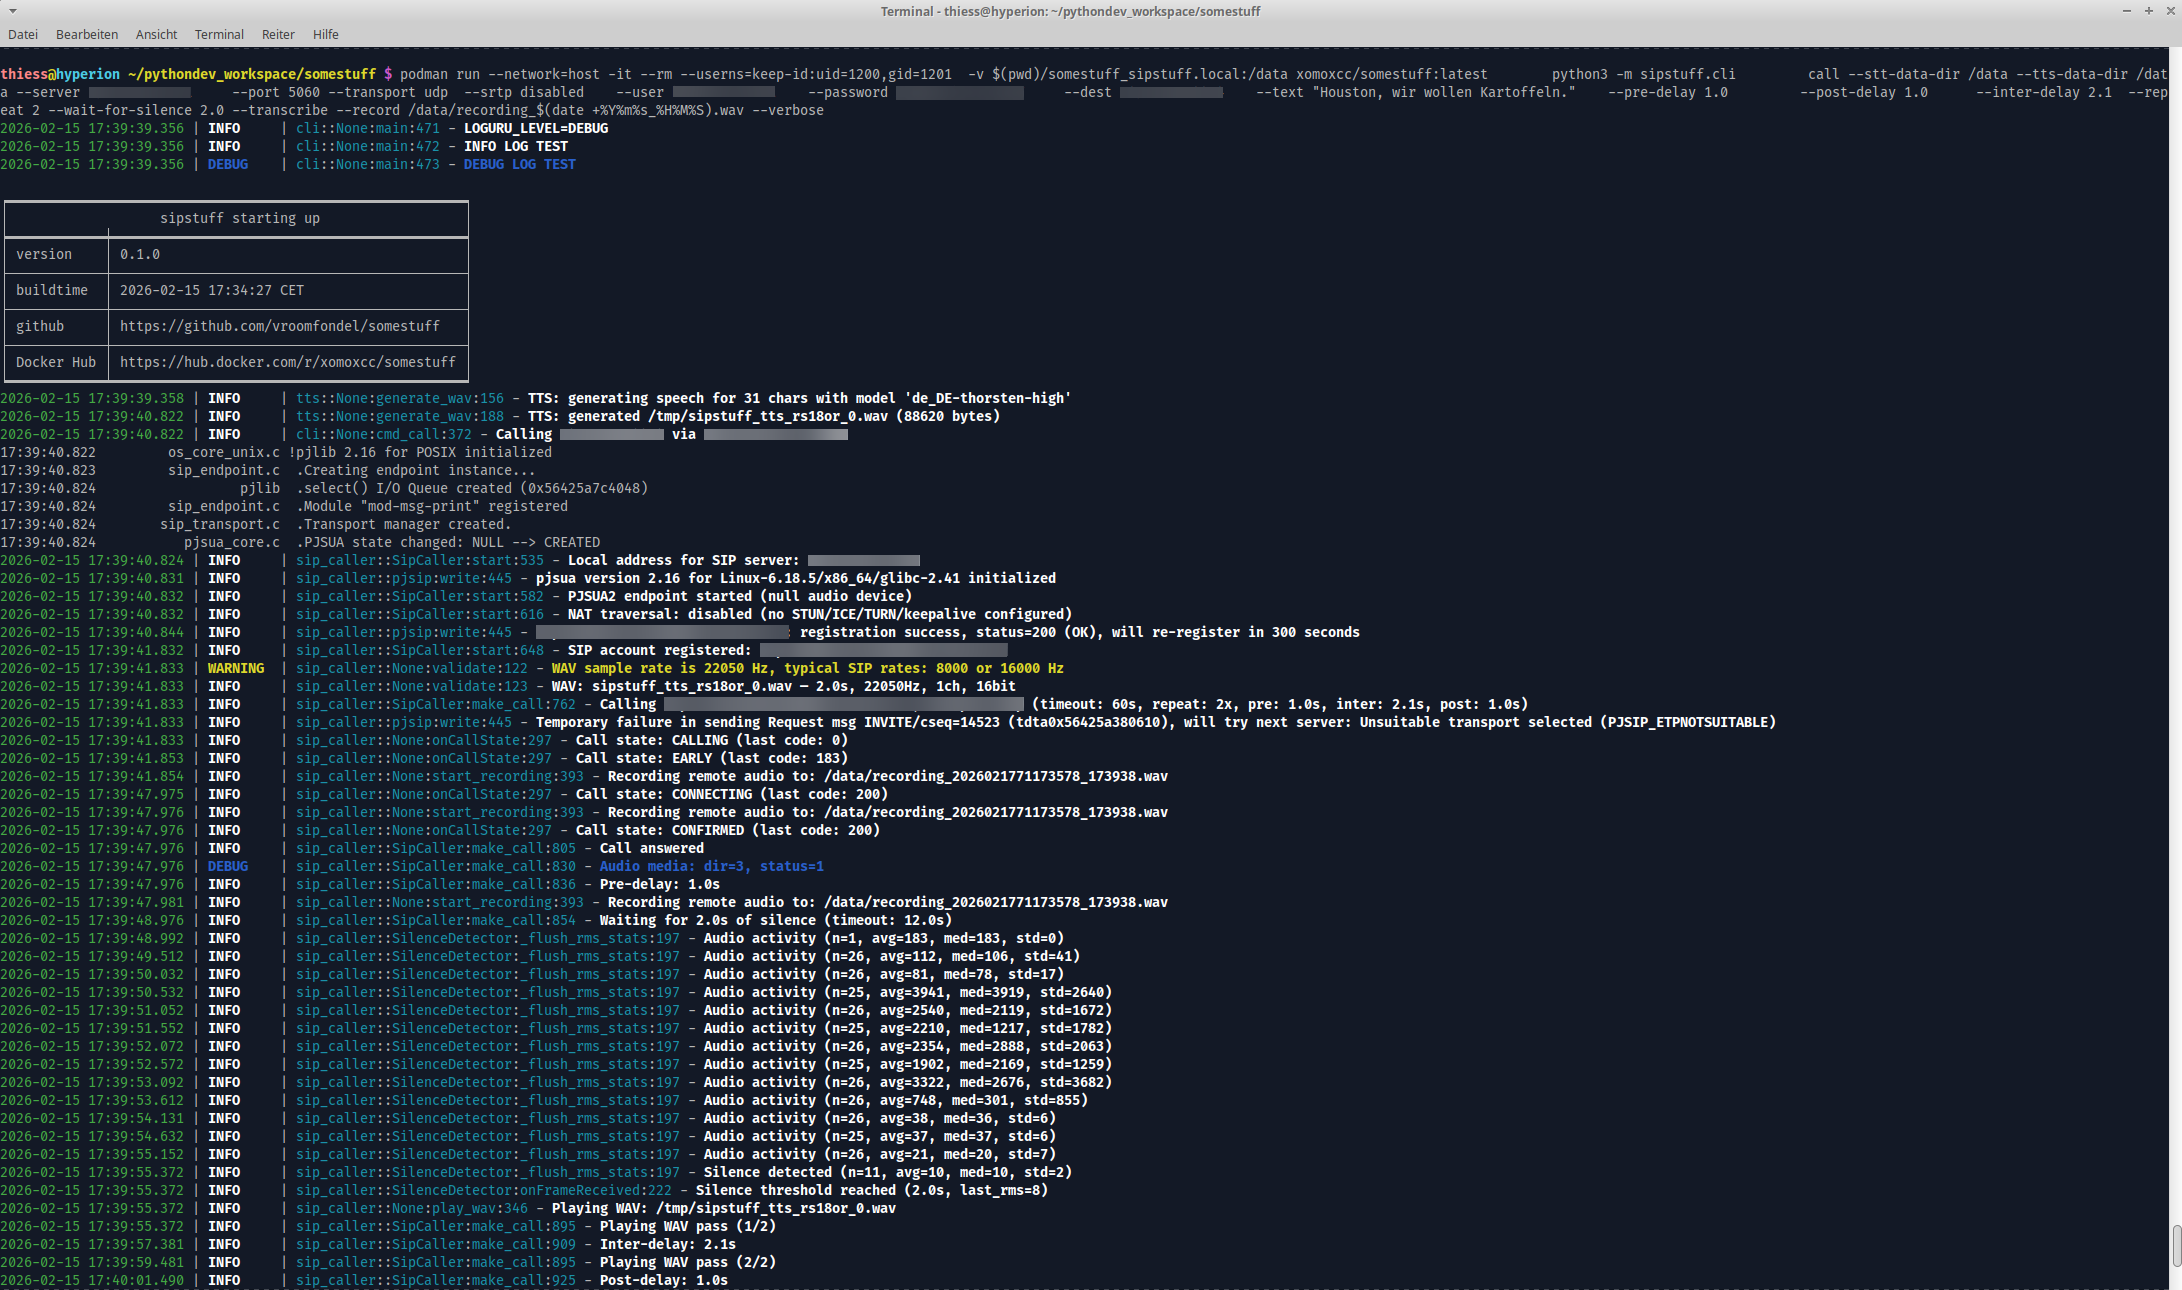Open the Bearbeiten menu
Image resolution: width=2182 pixels, height=1290 pixels.
coord(87,34)
